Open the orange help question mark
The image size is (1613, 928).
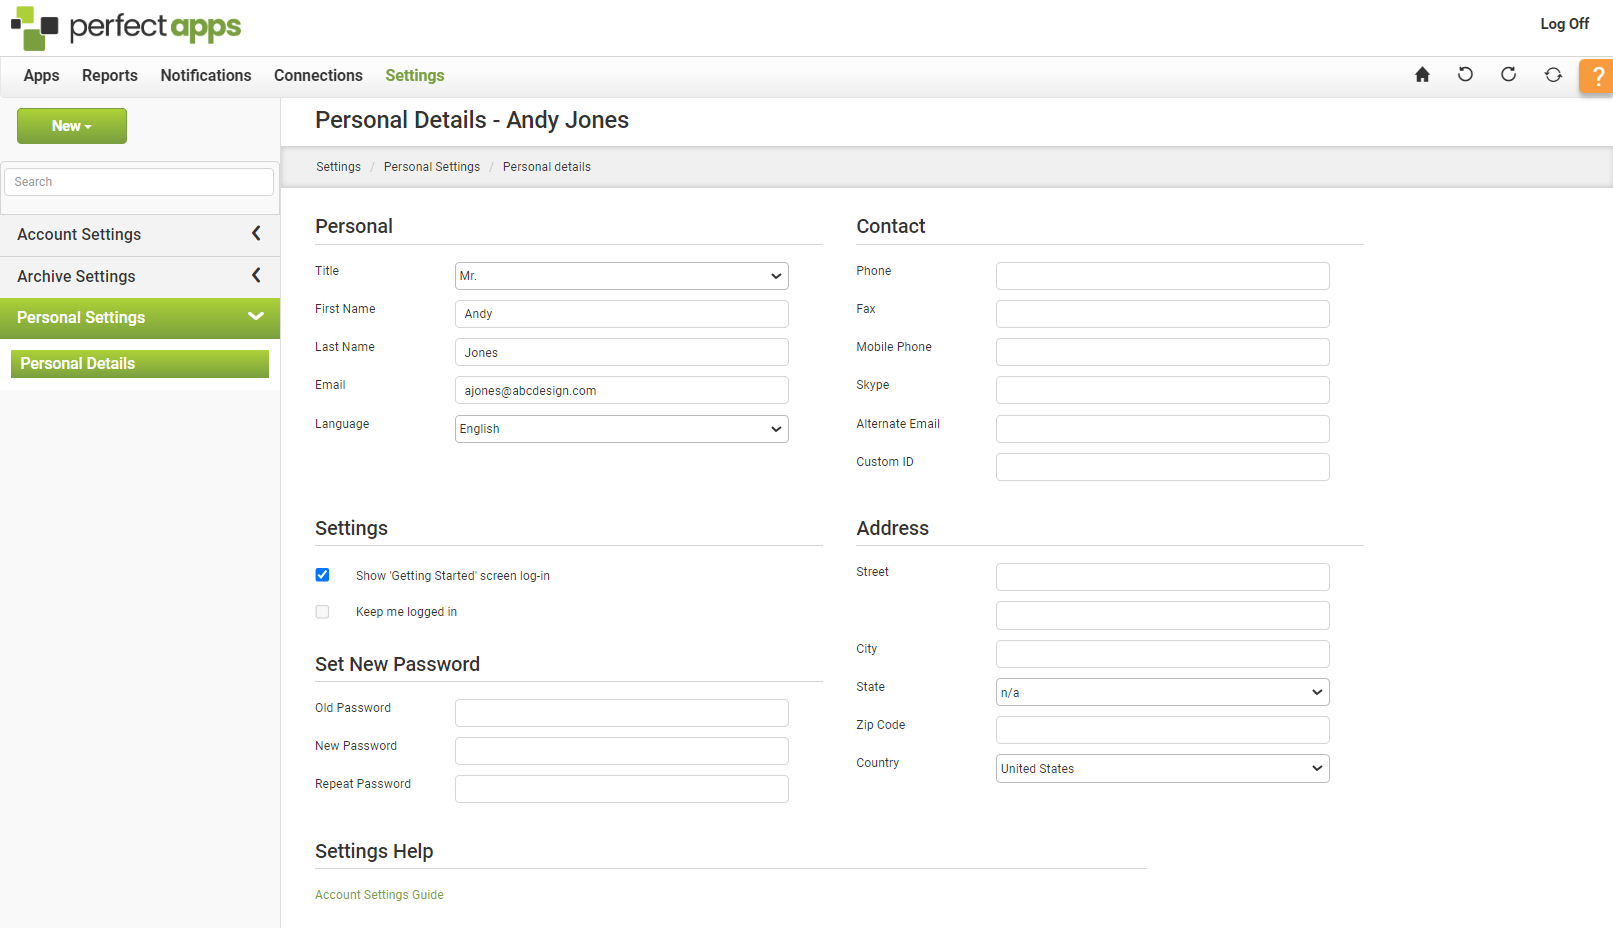[x=1597, y=76]
